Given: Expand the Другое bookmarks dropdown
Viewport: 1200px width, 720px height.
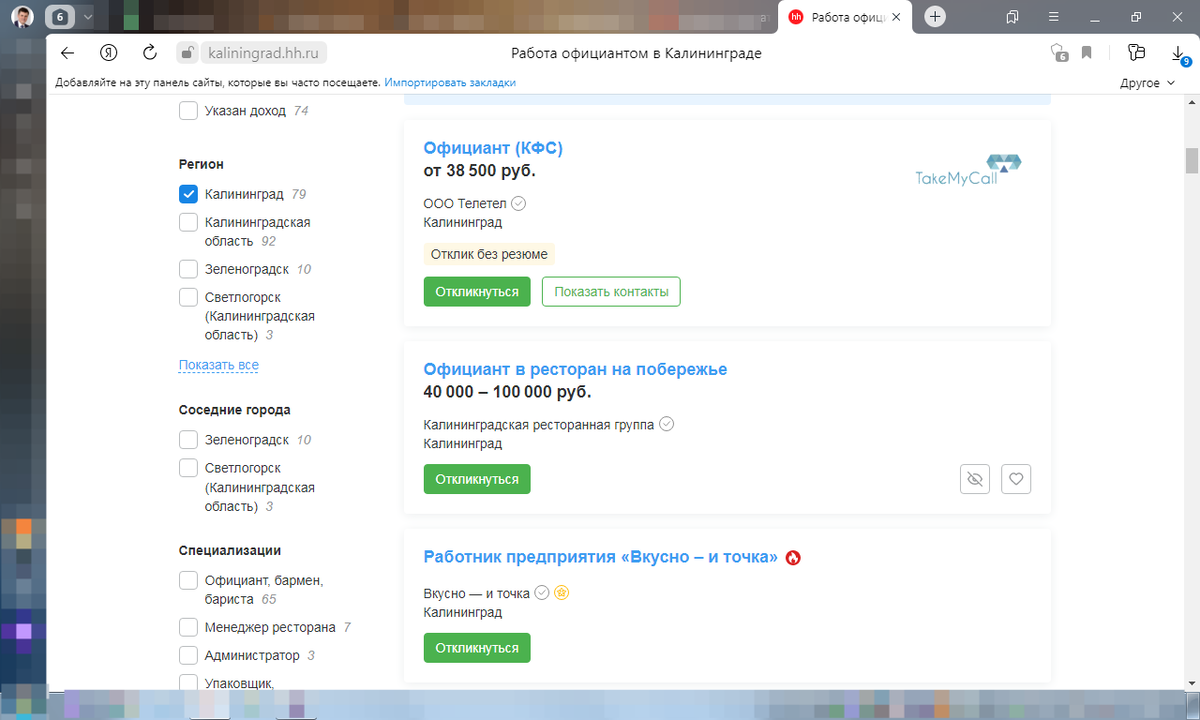Looking at the screenshot, I should click(1148, 83).
